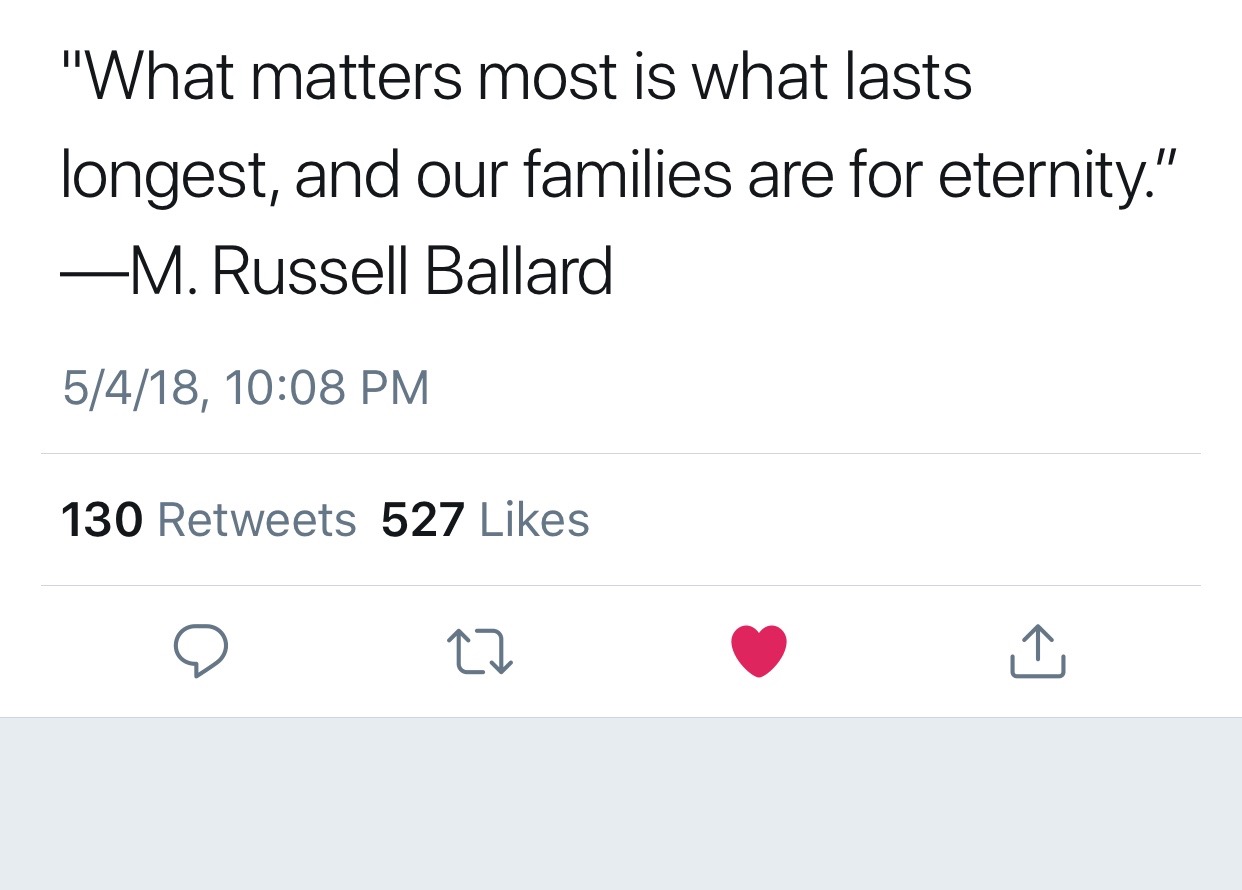The height and width of the screenshot is (890, 1242).
Task: Click the word "Likes" in the stats row
Action: [x=535, y=520]
